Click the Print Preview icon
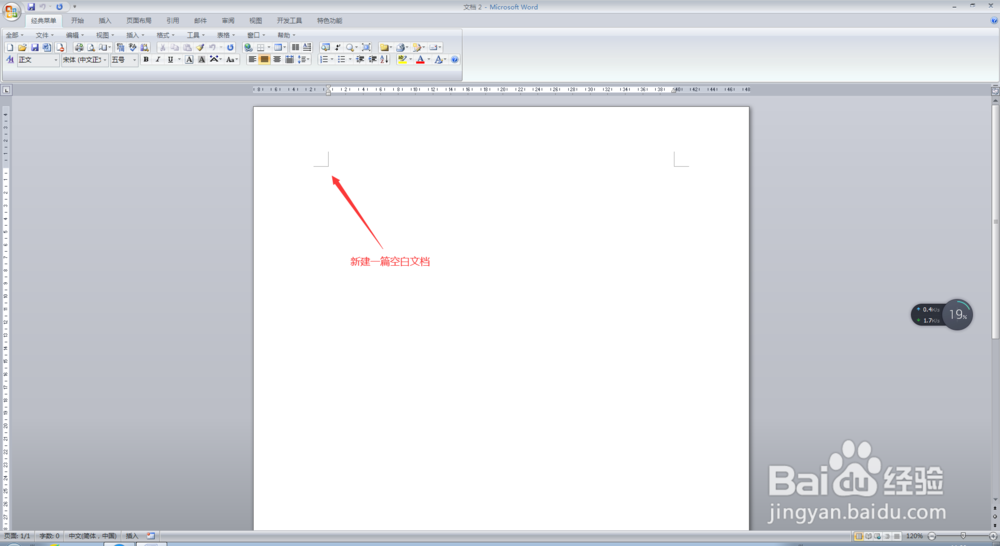 click(91, 47)
